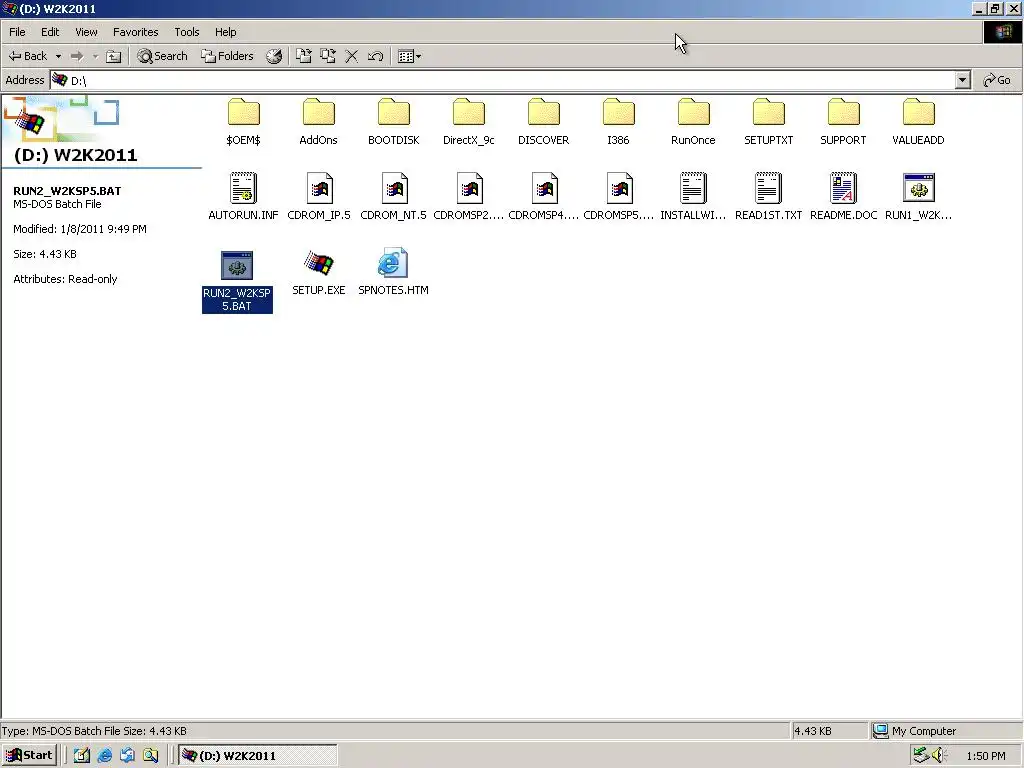1024x768 pixels.
Task: Toggle the Folders pane button
Action: [x=227, y=56]
